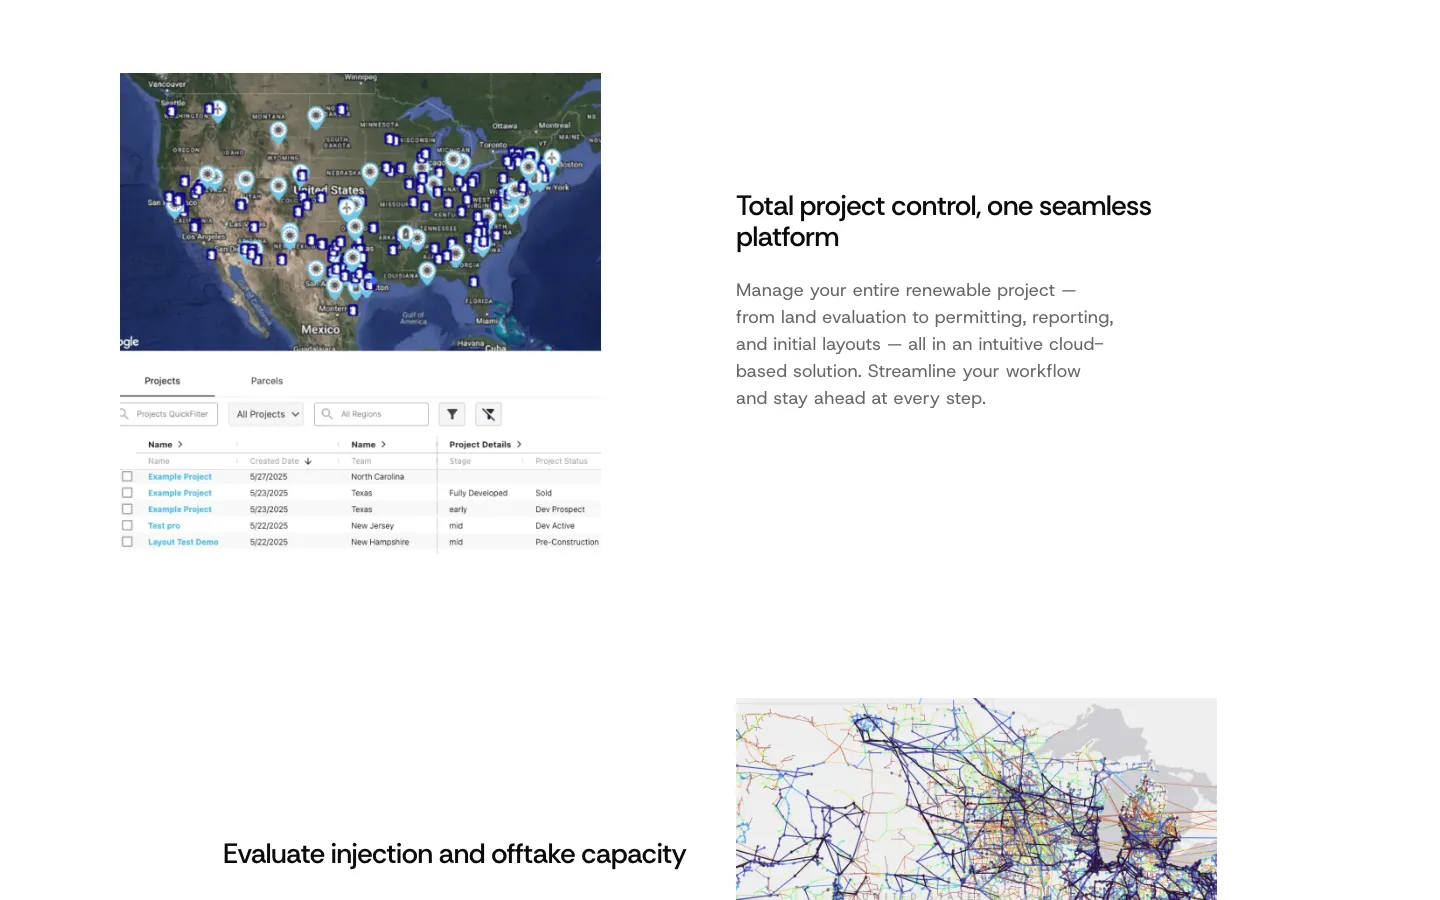Click the 5/27/2025 date cell
This screenshot has height=900, width=1440.
point(268,477)
